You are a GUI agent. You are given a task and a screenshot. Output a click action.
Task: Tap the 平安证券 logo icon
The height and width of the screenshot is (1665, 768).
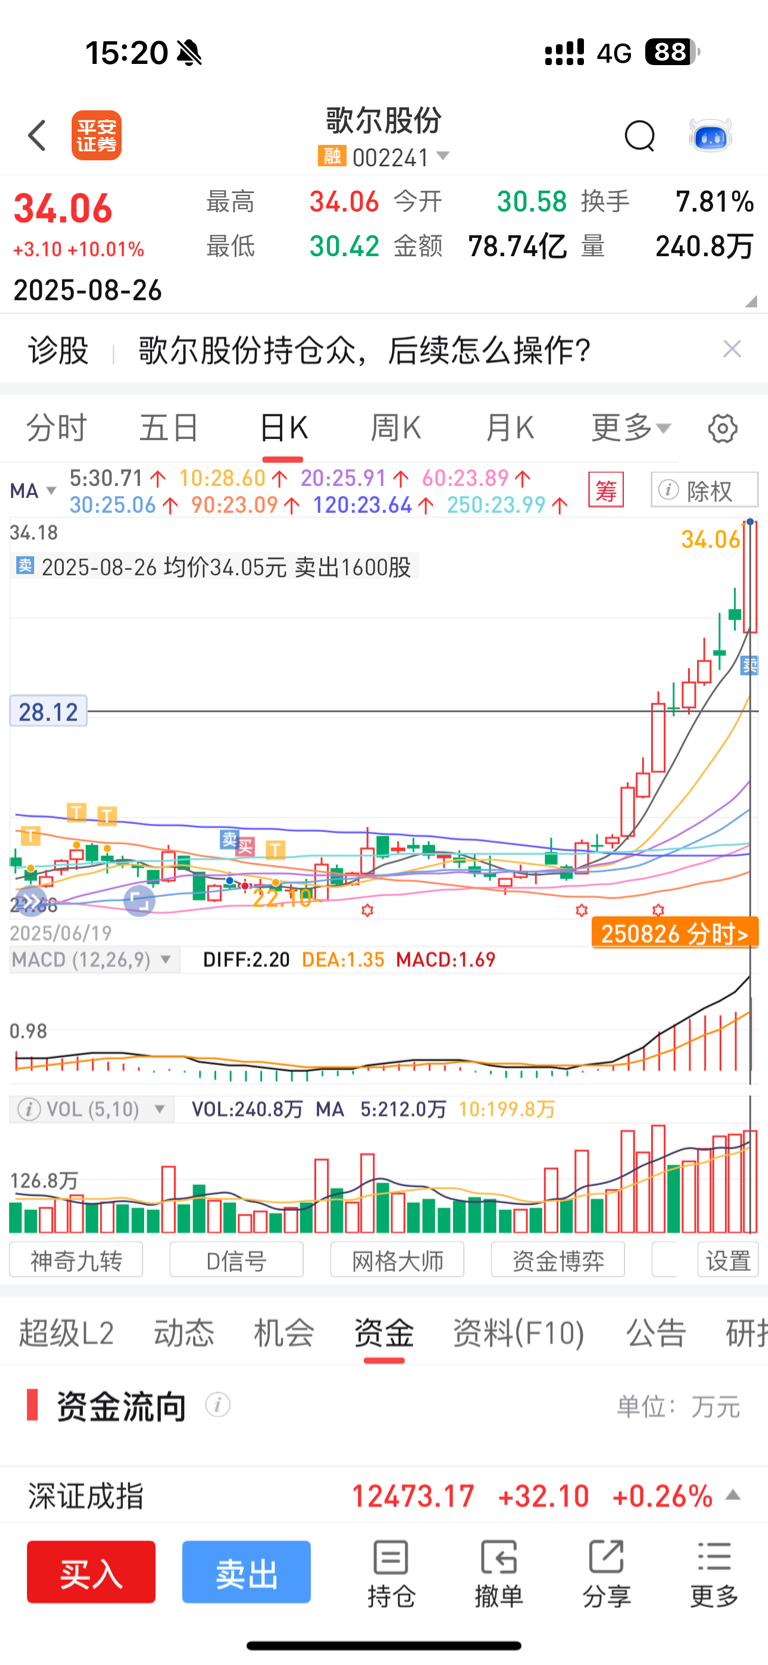[96, 135]
